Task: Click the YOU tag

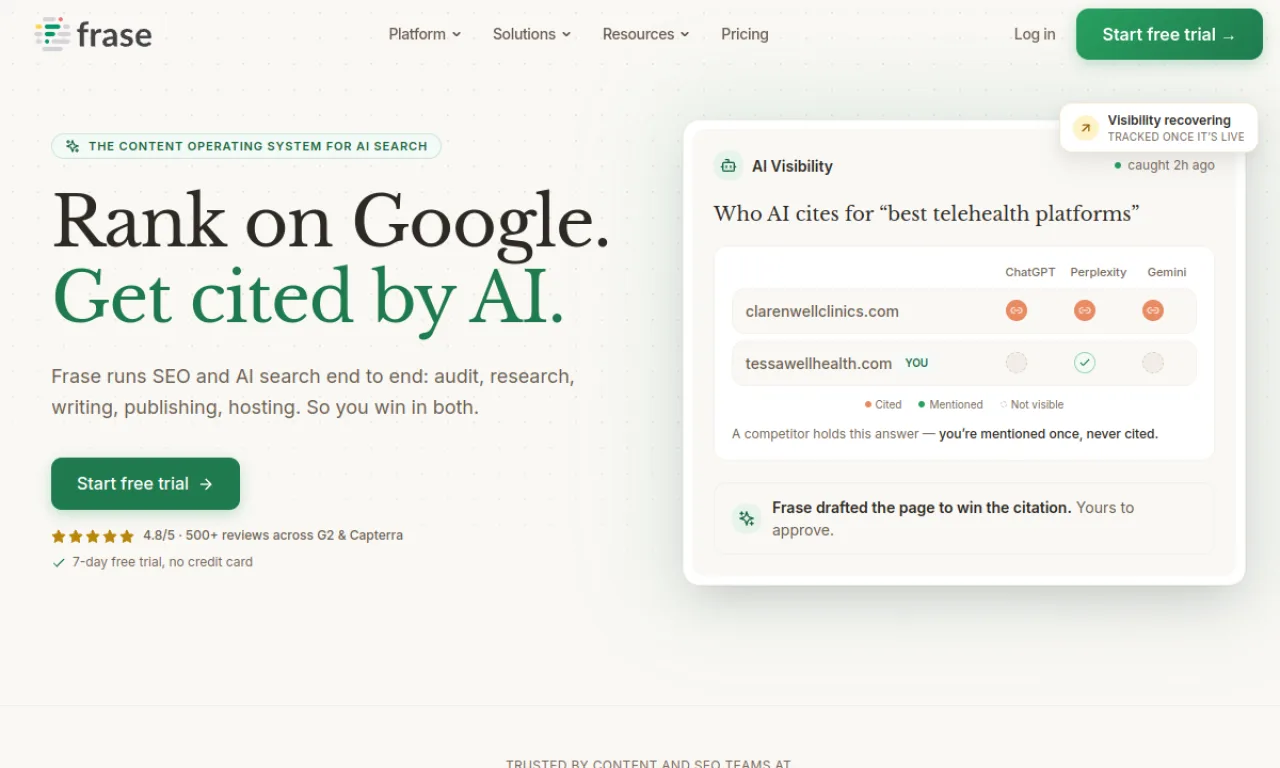Action: click(917, 363)
